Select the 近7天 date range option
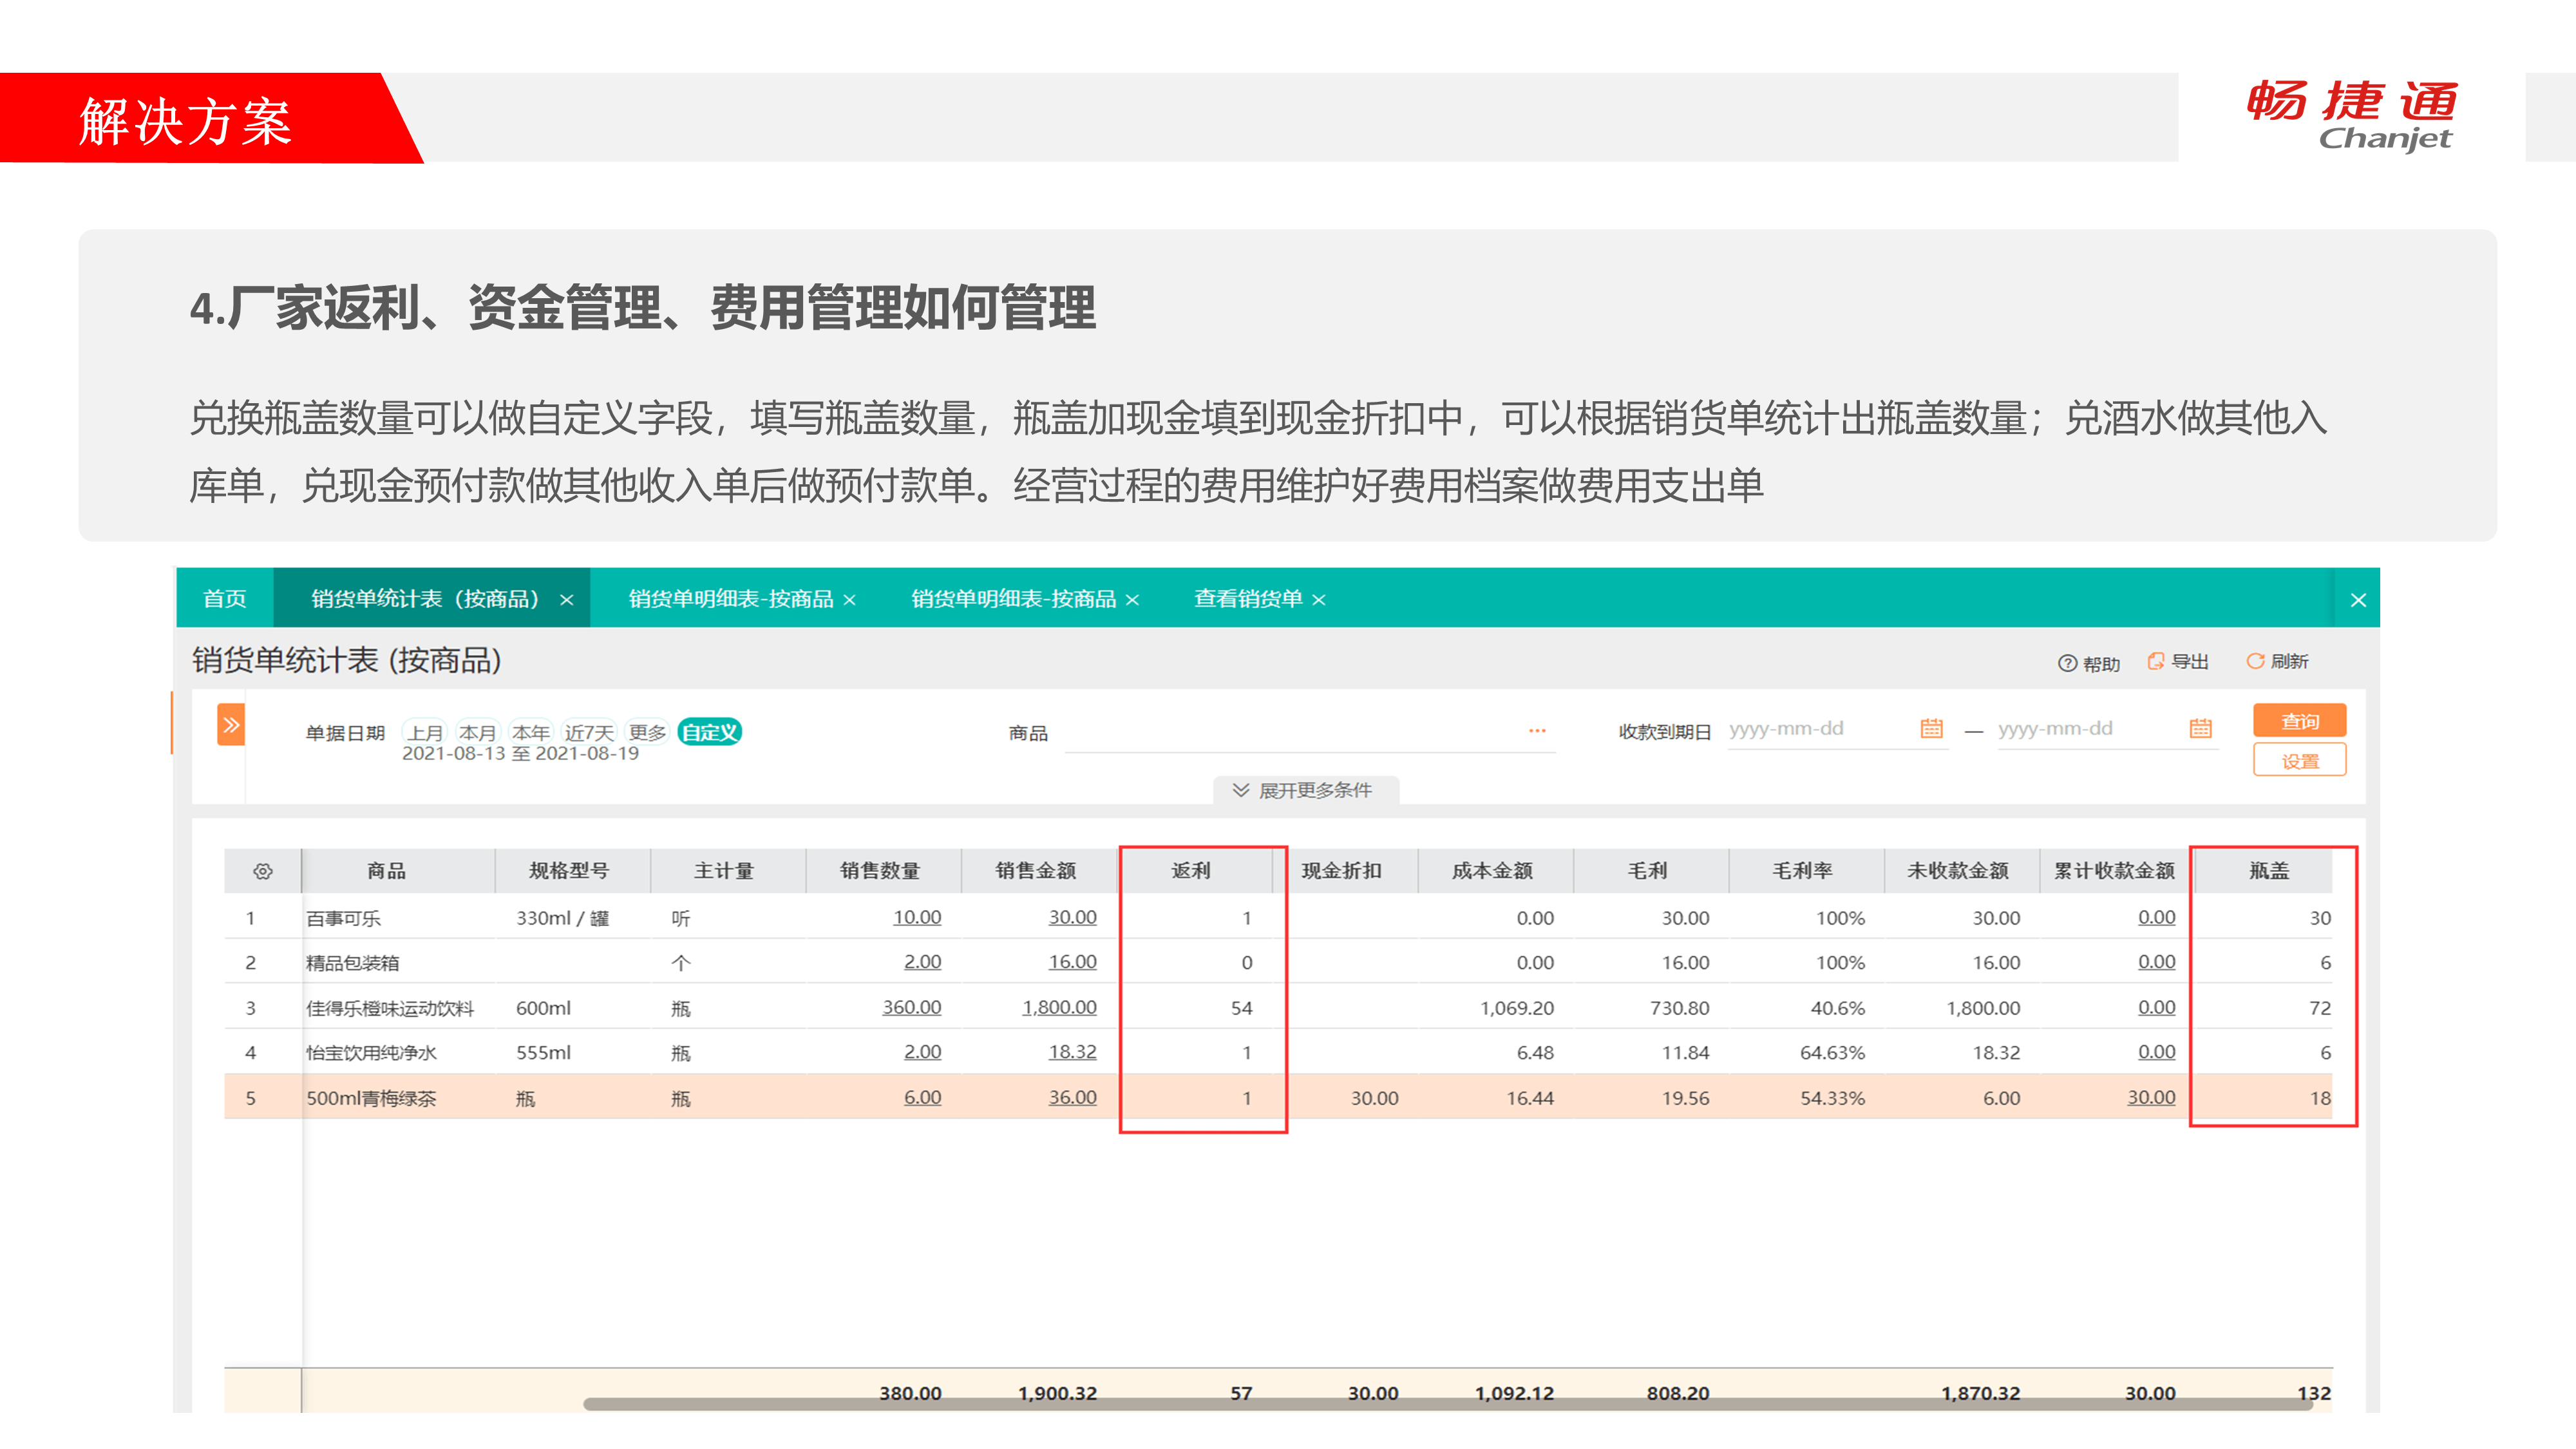Viewport: 2576px width, 1449px height. tap(589, 732)
